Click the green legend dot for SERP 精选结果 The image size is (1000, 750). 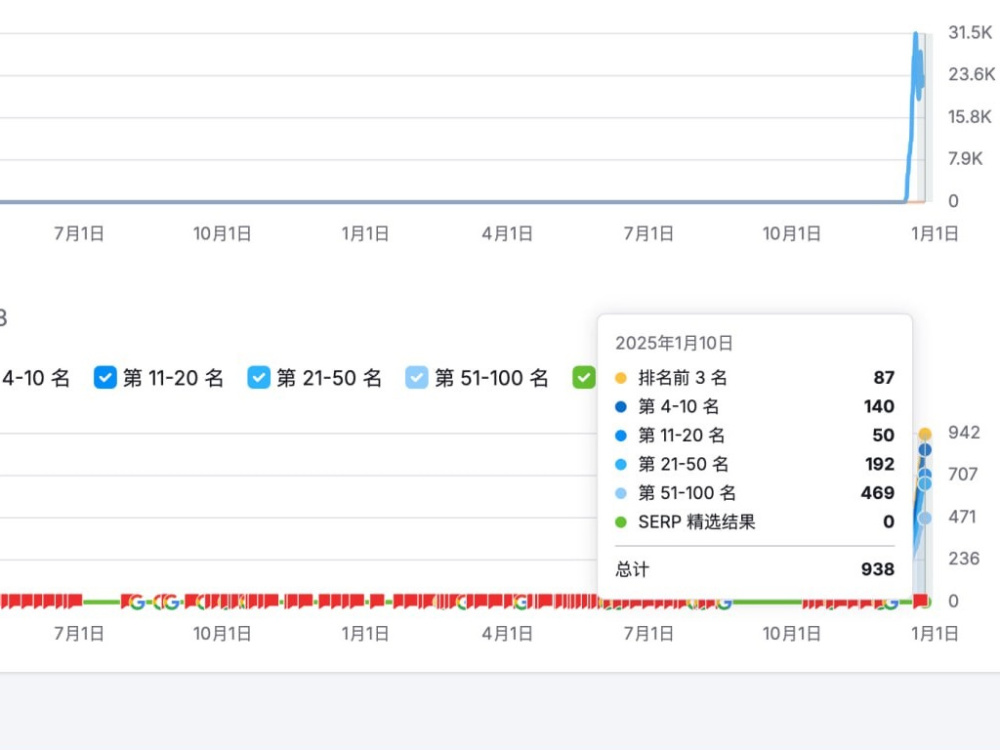(621, 522)
